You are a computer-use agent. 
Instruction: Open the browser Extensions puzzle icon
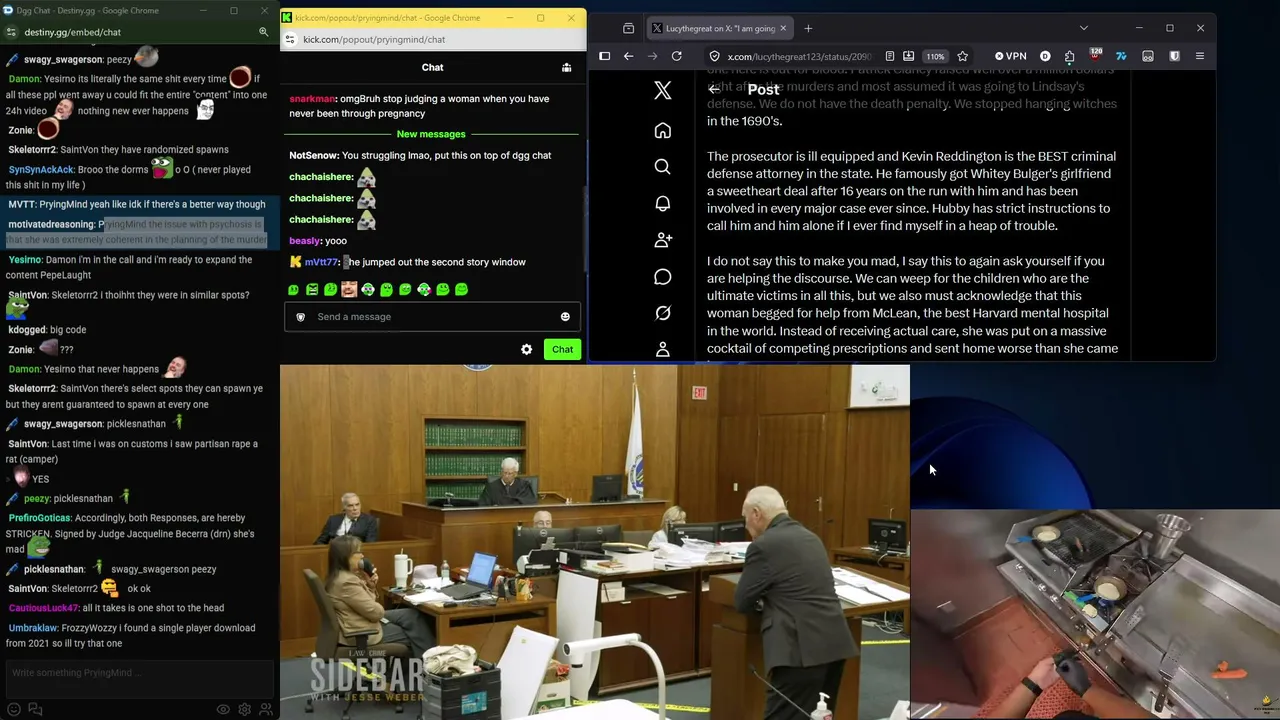click(x=1069, y=56)
